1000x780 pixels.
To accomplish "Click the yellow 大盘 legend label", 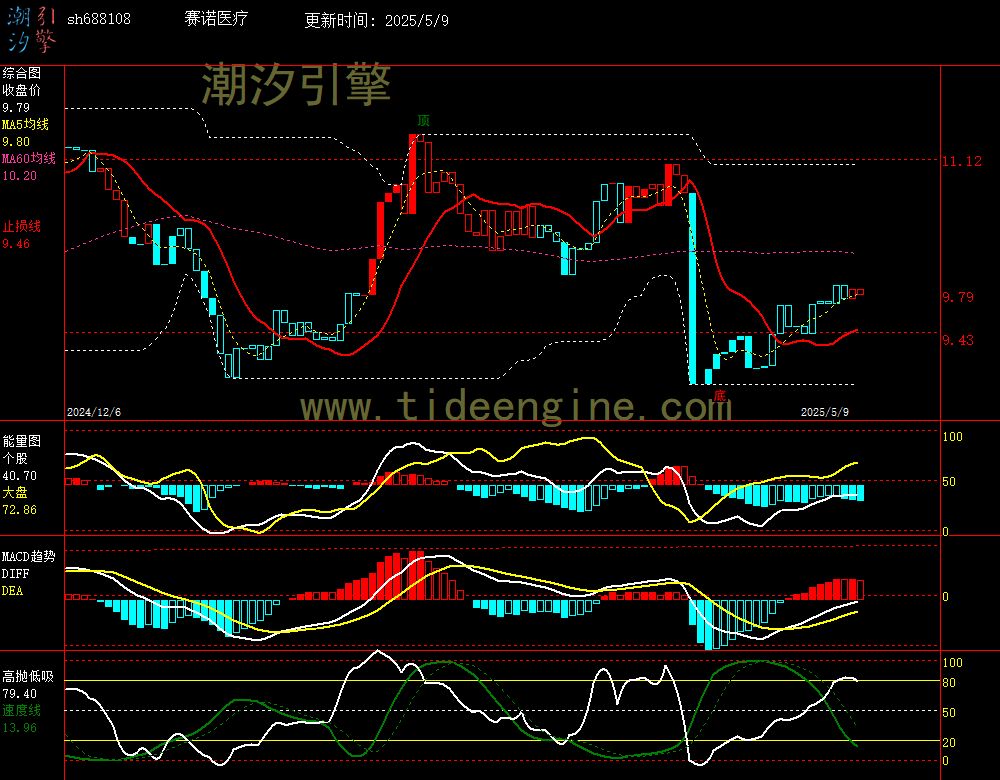I will [15, 492].
